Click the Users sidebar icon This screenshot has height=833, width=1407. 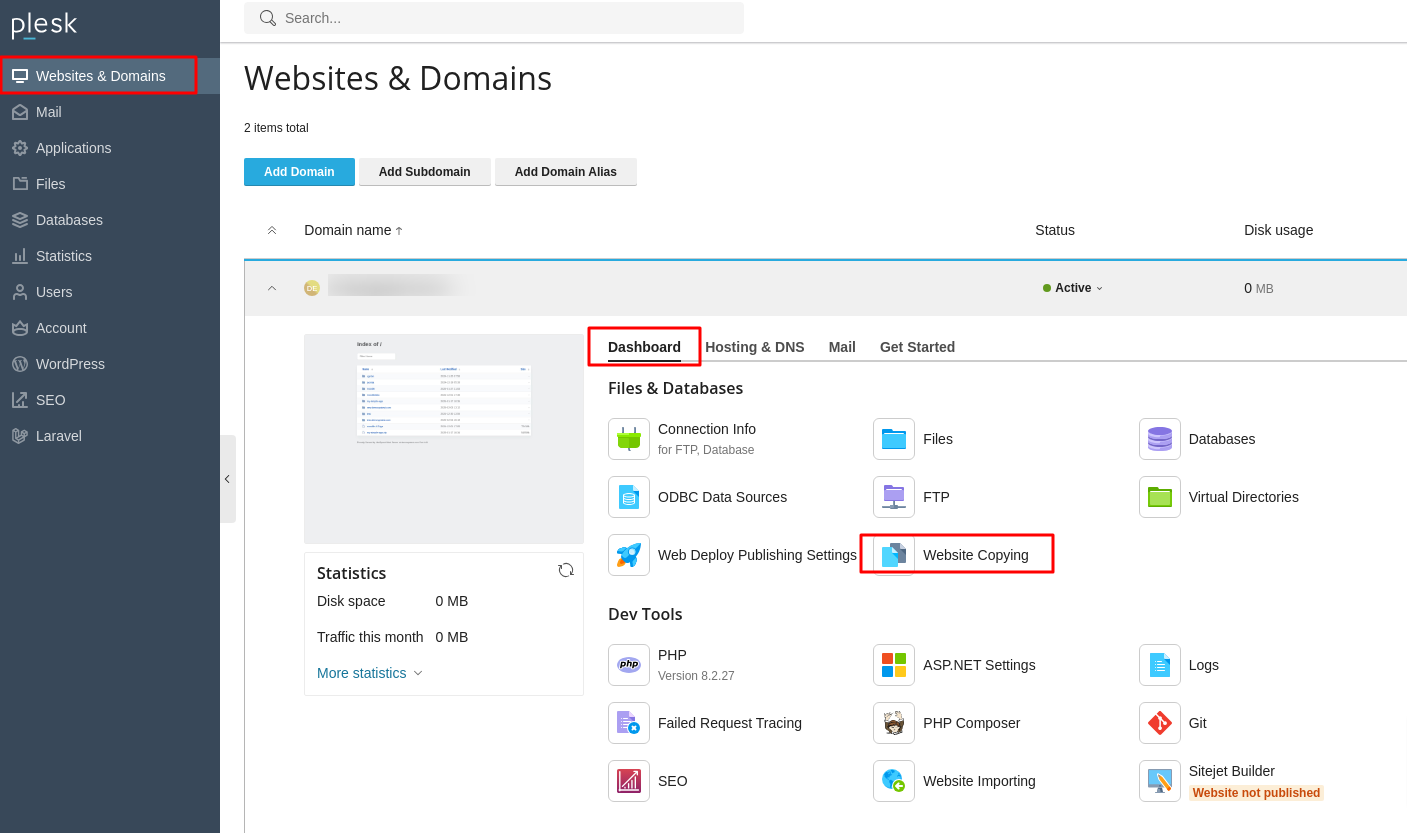pos(20,292)
